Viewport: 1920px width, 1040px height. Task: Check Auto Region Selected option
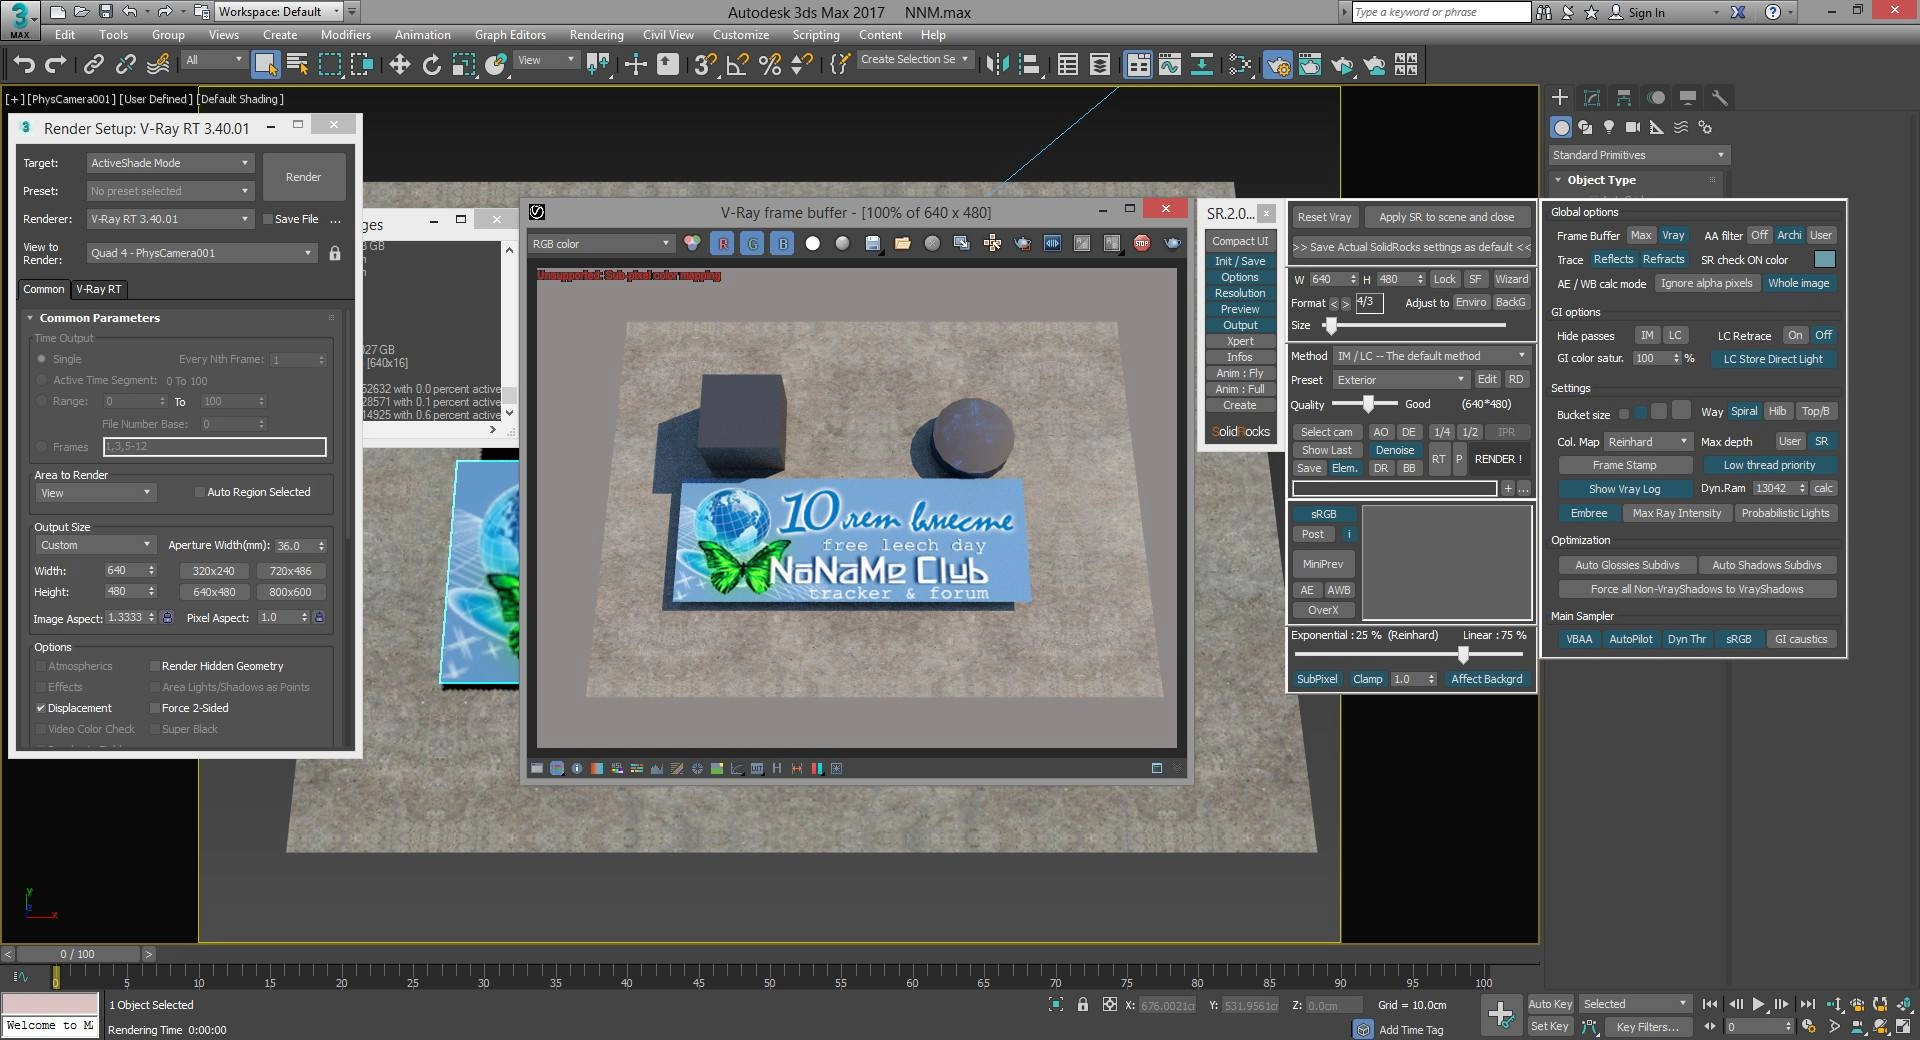point(200,492)
